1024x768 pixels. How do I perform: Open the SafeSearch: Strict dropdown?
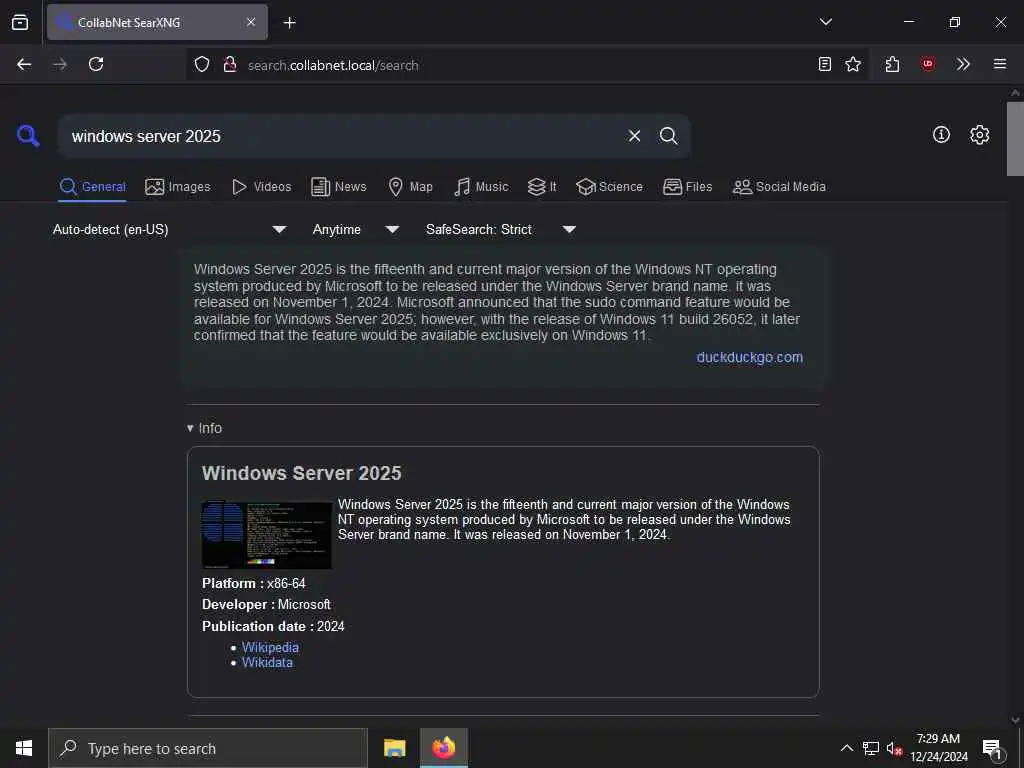[500, 229]
